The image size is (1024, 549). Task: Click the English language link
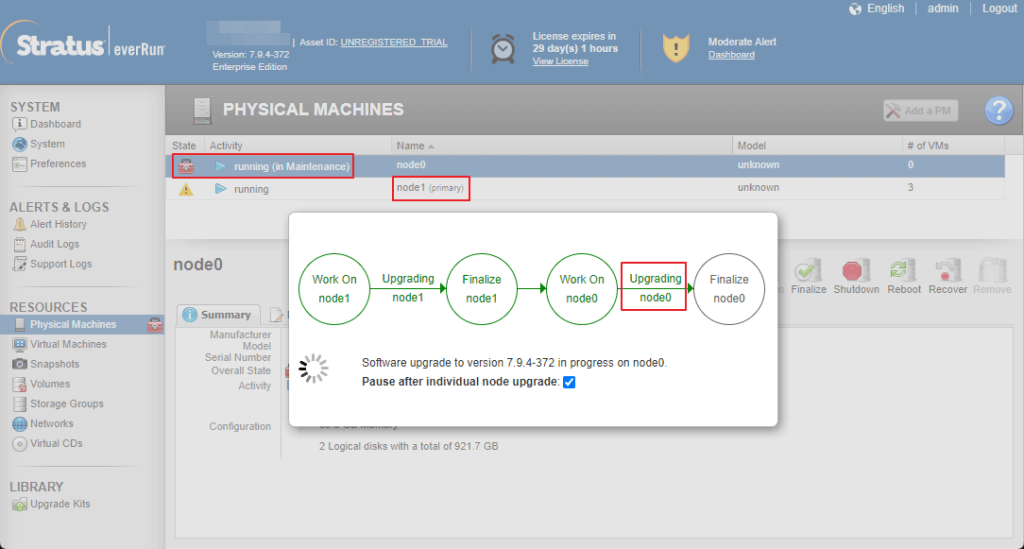[886, 8]
